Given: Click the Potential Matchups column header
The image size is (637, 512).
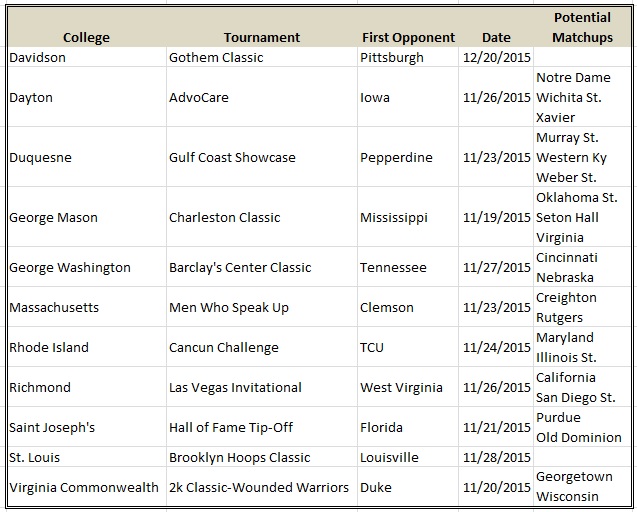Looking at the screenshot, I should coord(582,27).
